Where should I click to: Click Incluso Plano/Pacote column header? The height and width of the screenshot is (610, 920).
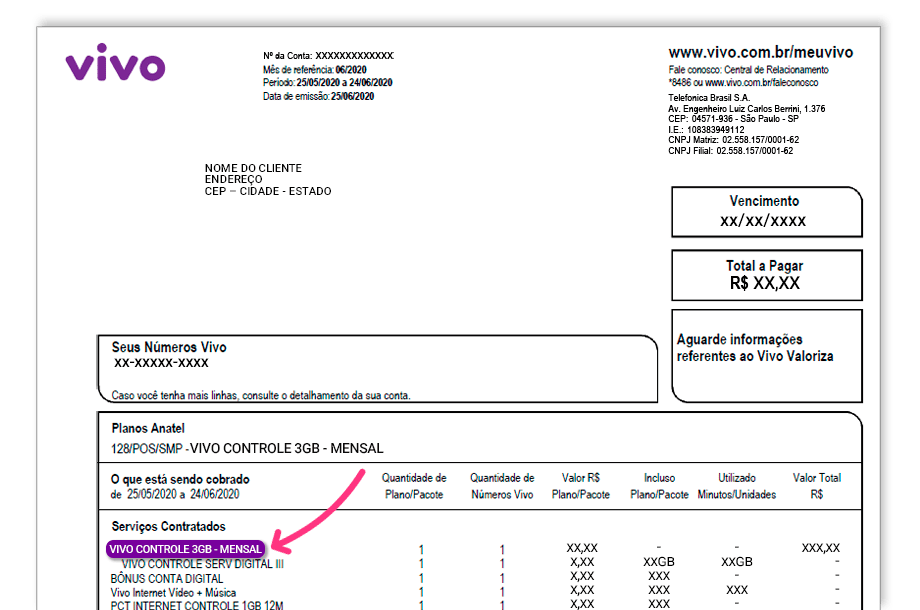659,486
